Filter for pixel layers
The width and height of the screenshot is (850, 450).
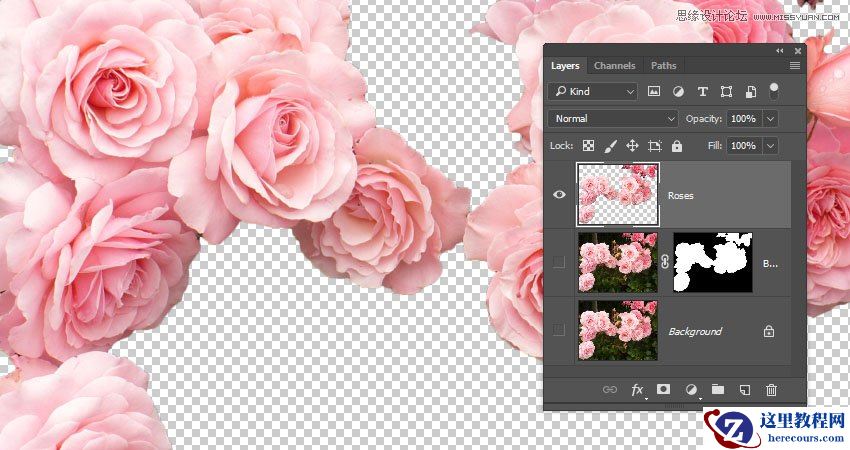654,92
